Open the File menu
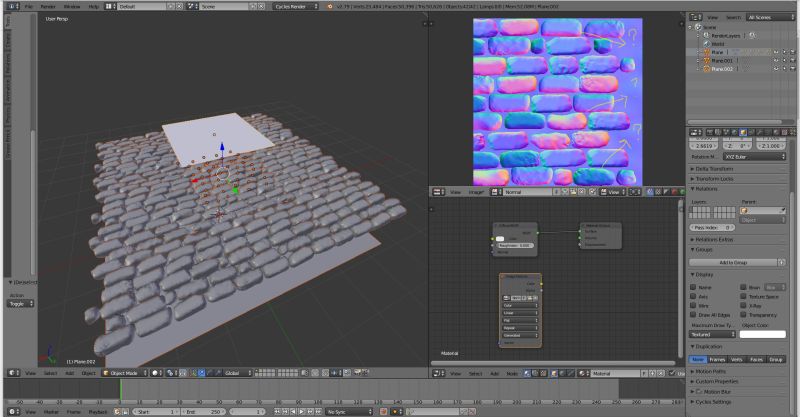This screenshot has width=800, height=417. pos(29,7)
